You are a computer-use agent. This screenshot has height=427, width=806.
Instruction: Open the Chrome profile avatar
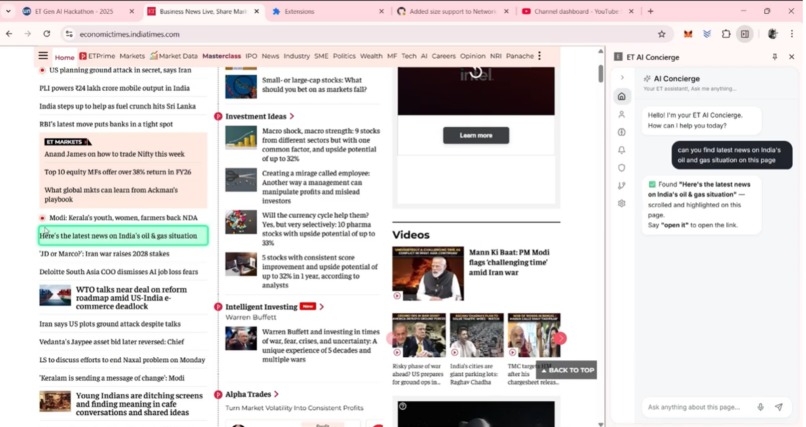click(x=772, y=34)
